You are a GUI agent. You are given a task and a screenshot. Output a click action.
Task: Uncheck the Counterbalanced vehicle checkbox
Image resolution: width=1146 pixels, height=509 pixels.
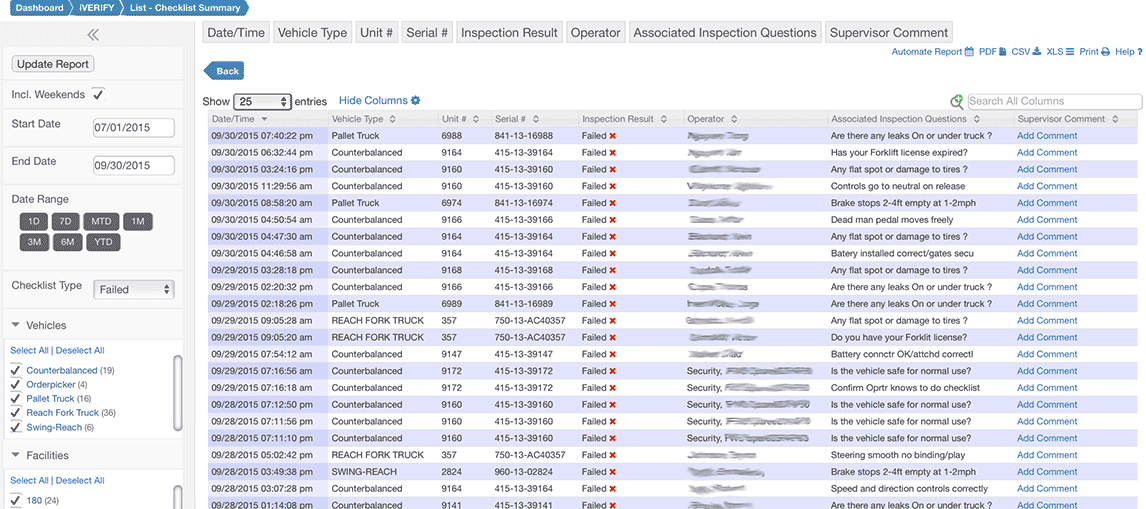[15, 371]
